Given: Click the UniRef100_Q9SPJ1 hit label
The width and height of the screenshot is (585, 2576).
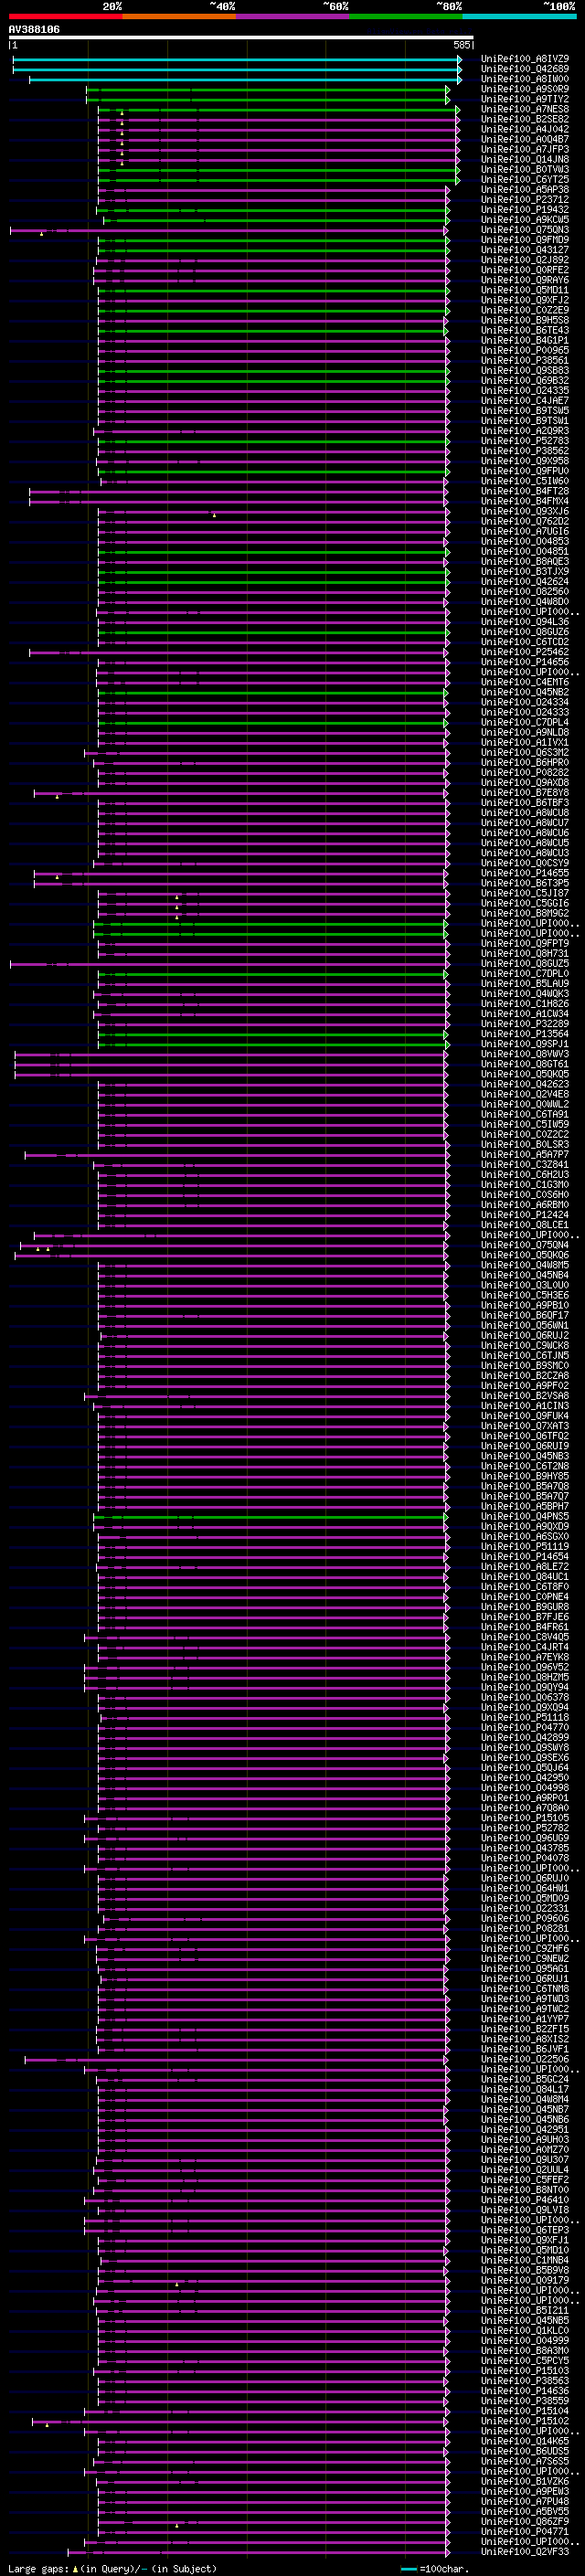Looking at the screenshot, I should (x=525, y=1044).
